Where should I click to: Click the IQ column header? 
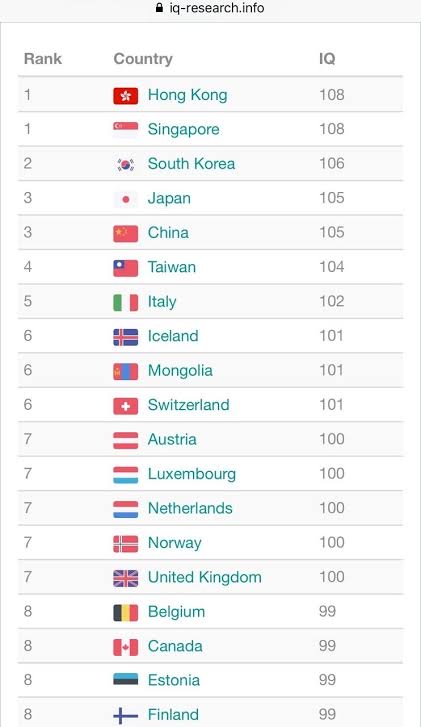pos(327,59)
